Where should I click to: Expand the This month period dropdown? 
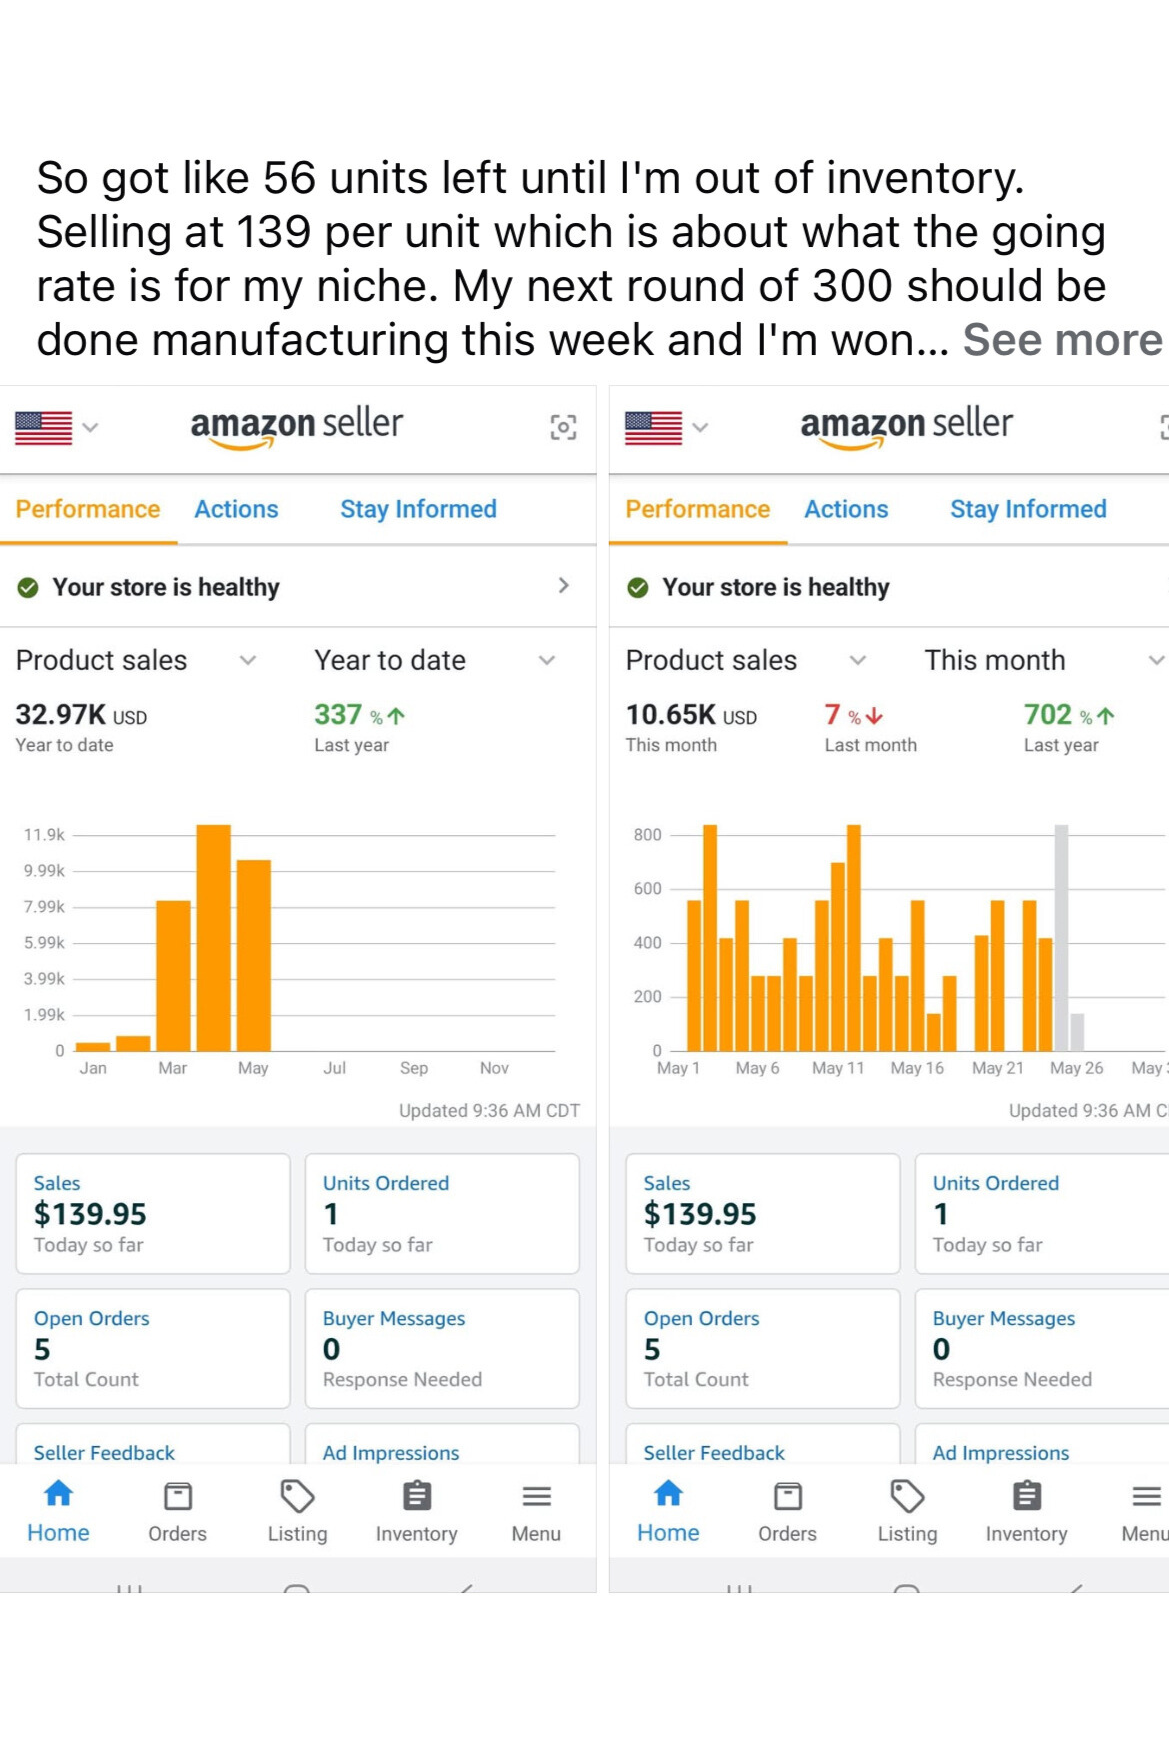pos(1155,660)
